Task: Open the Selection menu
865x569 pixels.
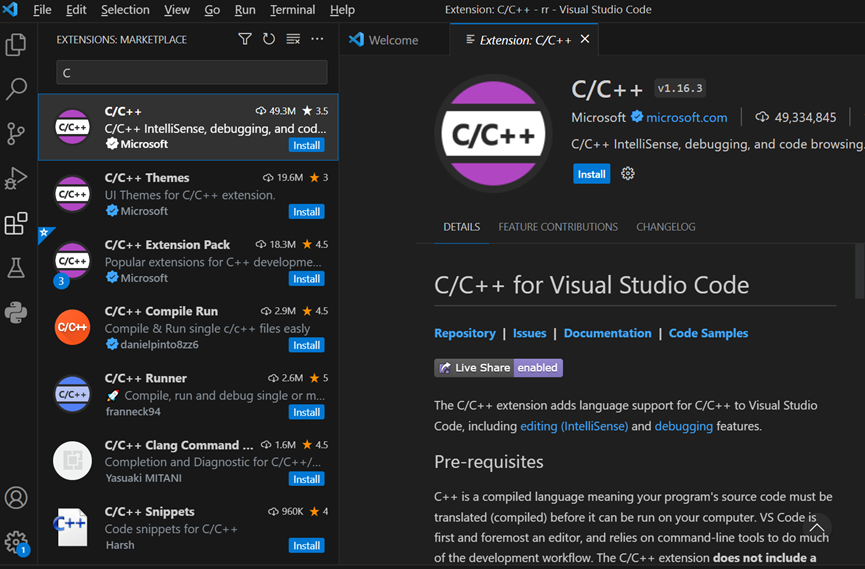Action: tap(125, 9)
